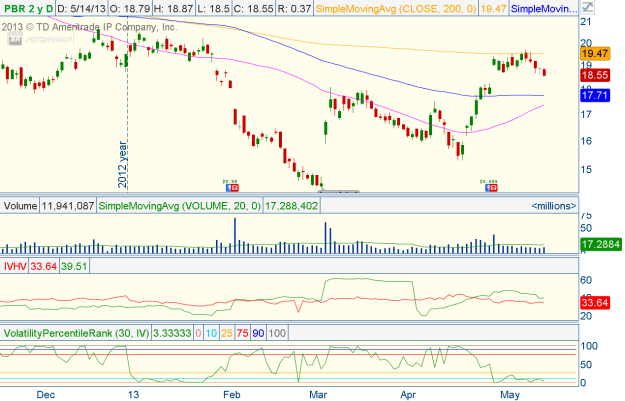Click the IVHV study label

click(17, 266)
